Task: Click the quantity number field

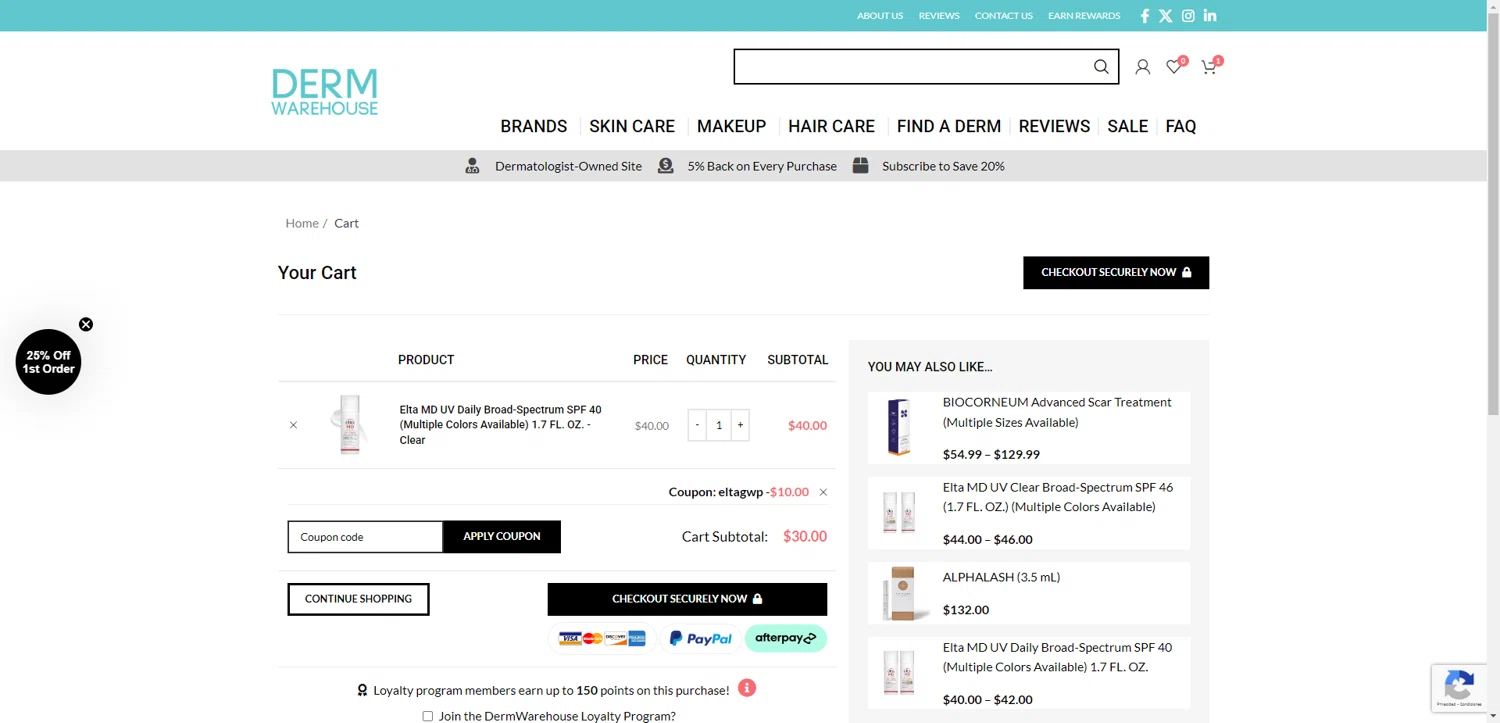Action: pos(718,425)
